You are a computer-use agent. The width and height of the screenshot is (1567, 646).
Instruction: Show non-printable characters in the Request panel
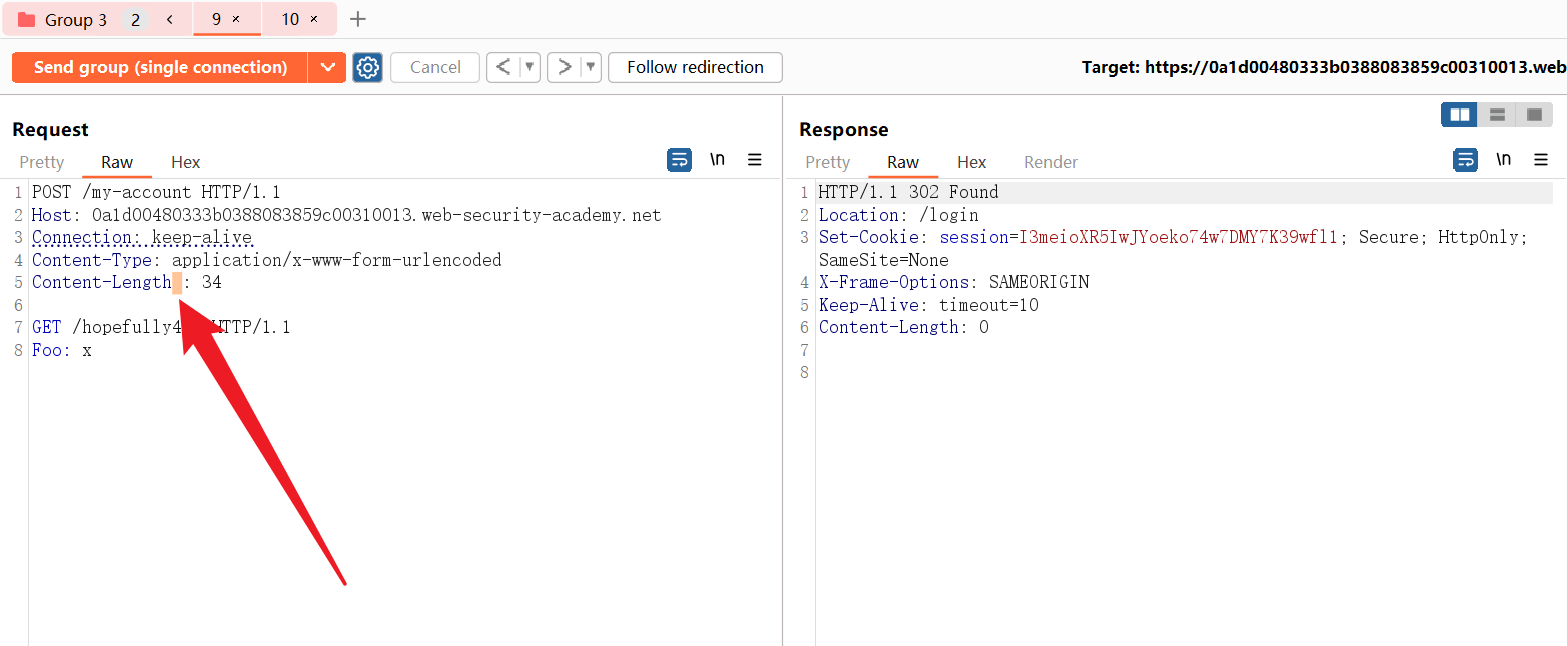pyautogui.click(x=717, y=160)
